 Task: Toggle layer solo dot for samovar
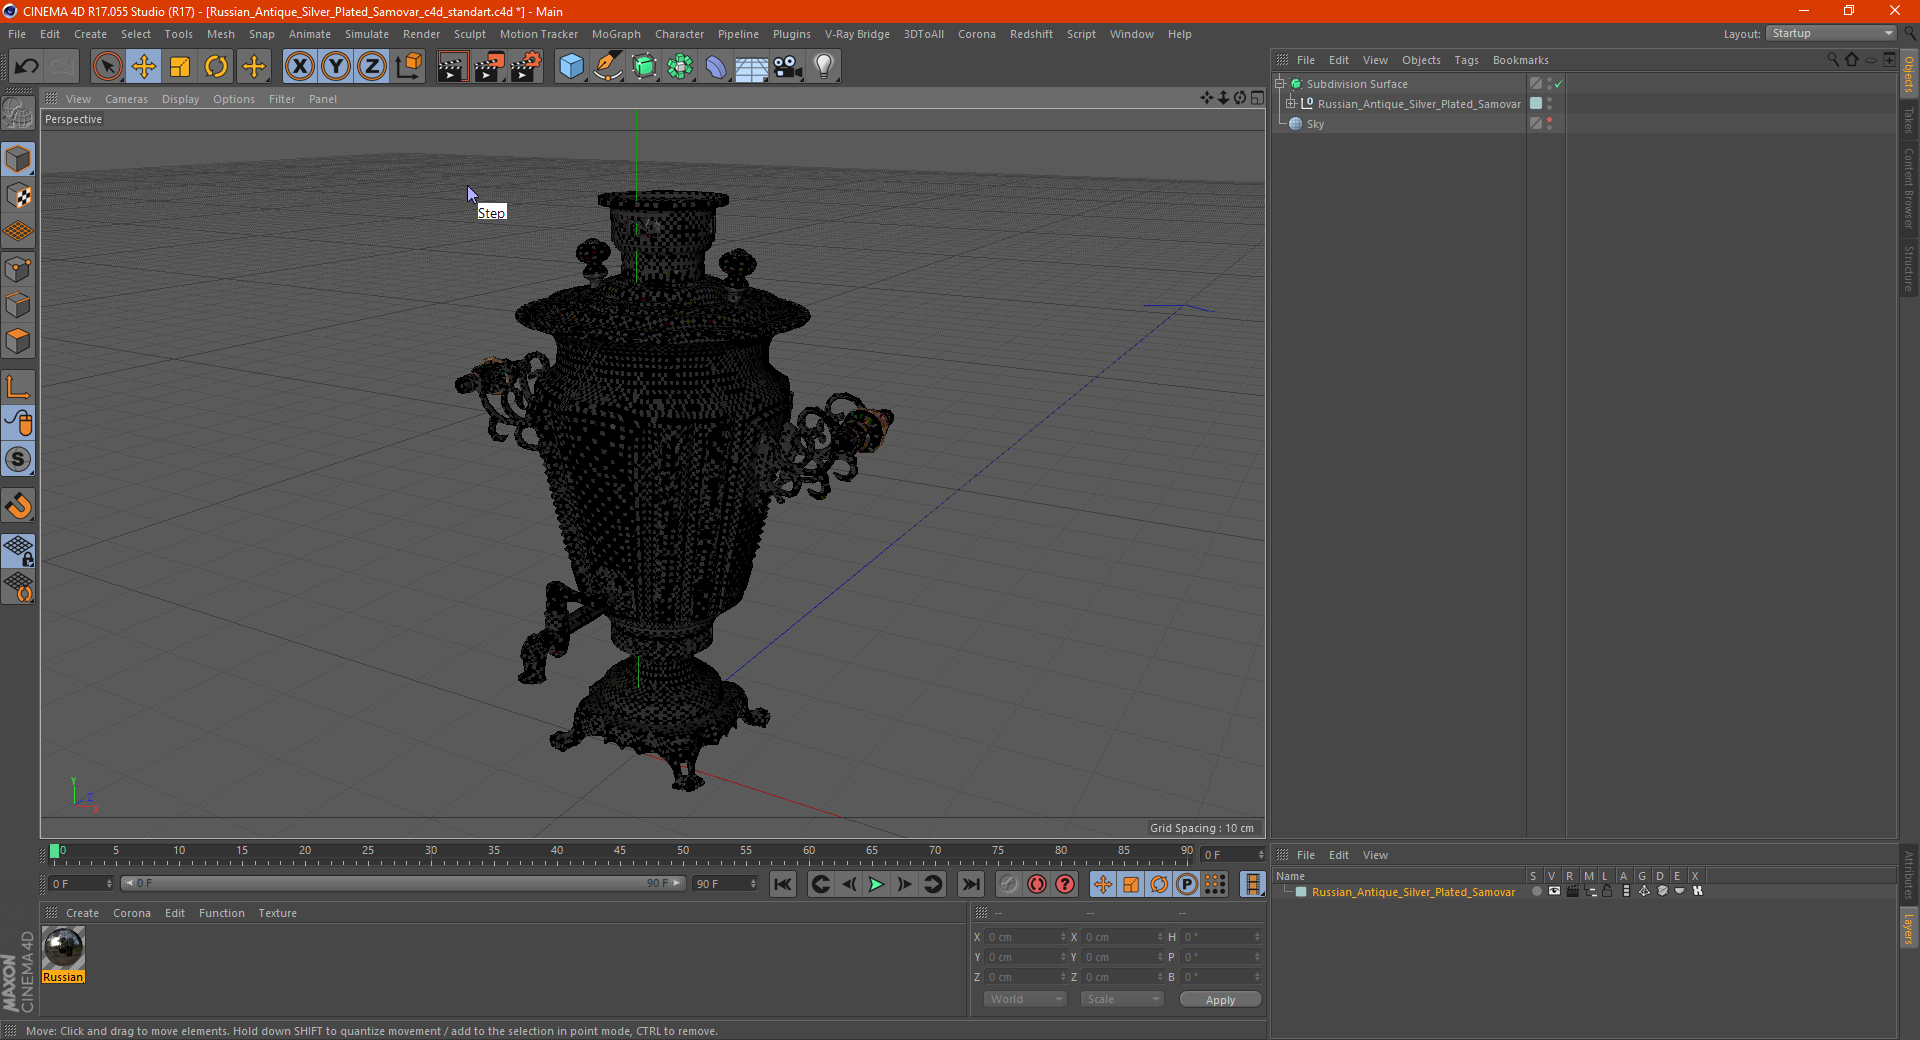[x=1536, y=892]
